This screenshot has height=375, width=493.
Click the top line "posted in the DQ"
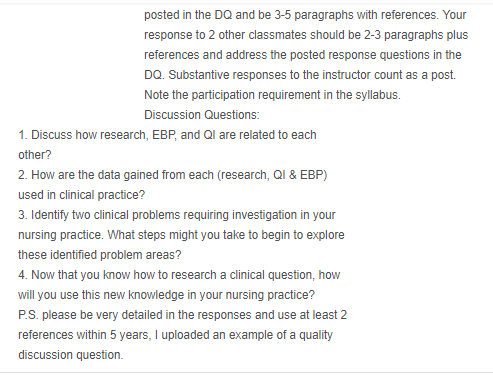point(305,15)
